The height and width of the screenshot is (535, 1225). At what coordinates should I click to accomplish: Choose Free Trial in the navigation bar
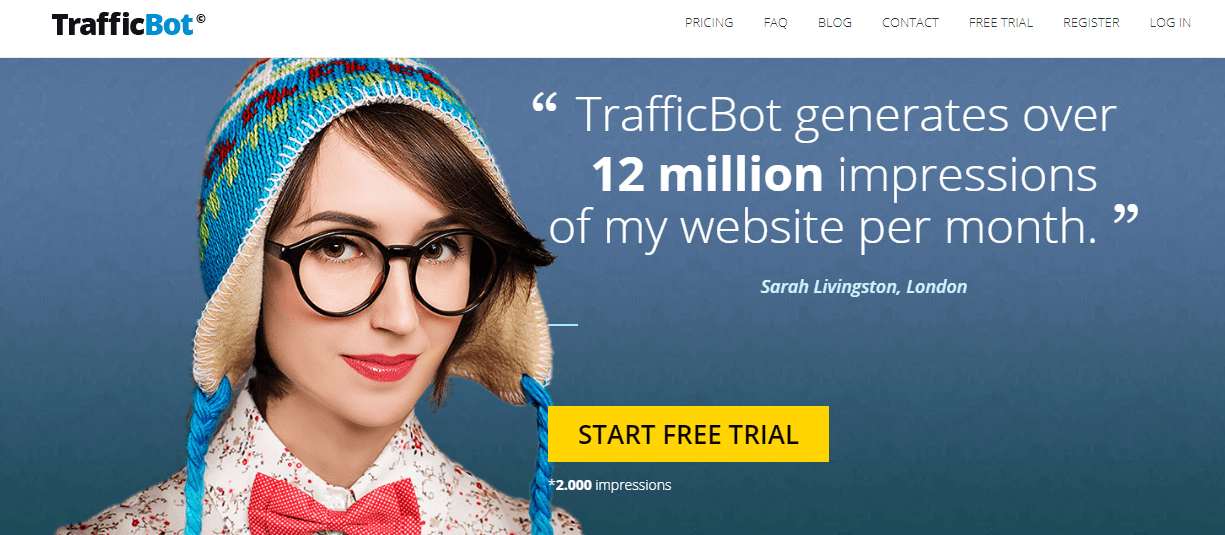(1001, 23)
